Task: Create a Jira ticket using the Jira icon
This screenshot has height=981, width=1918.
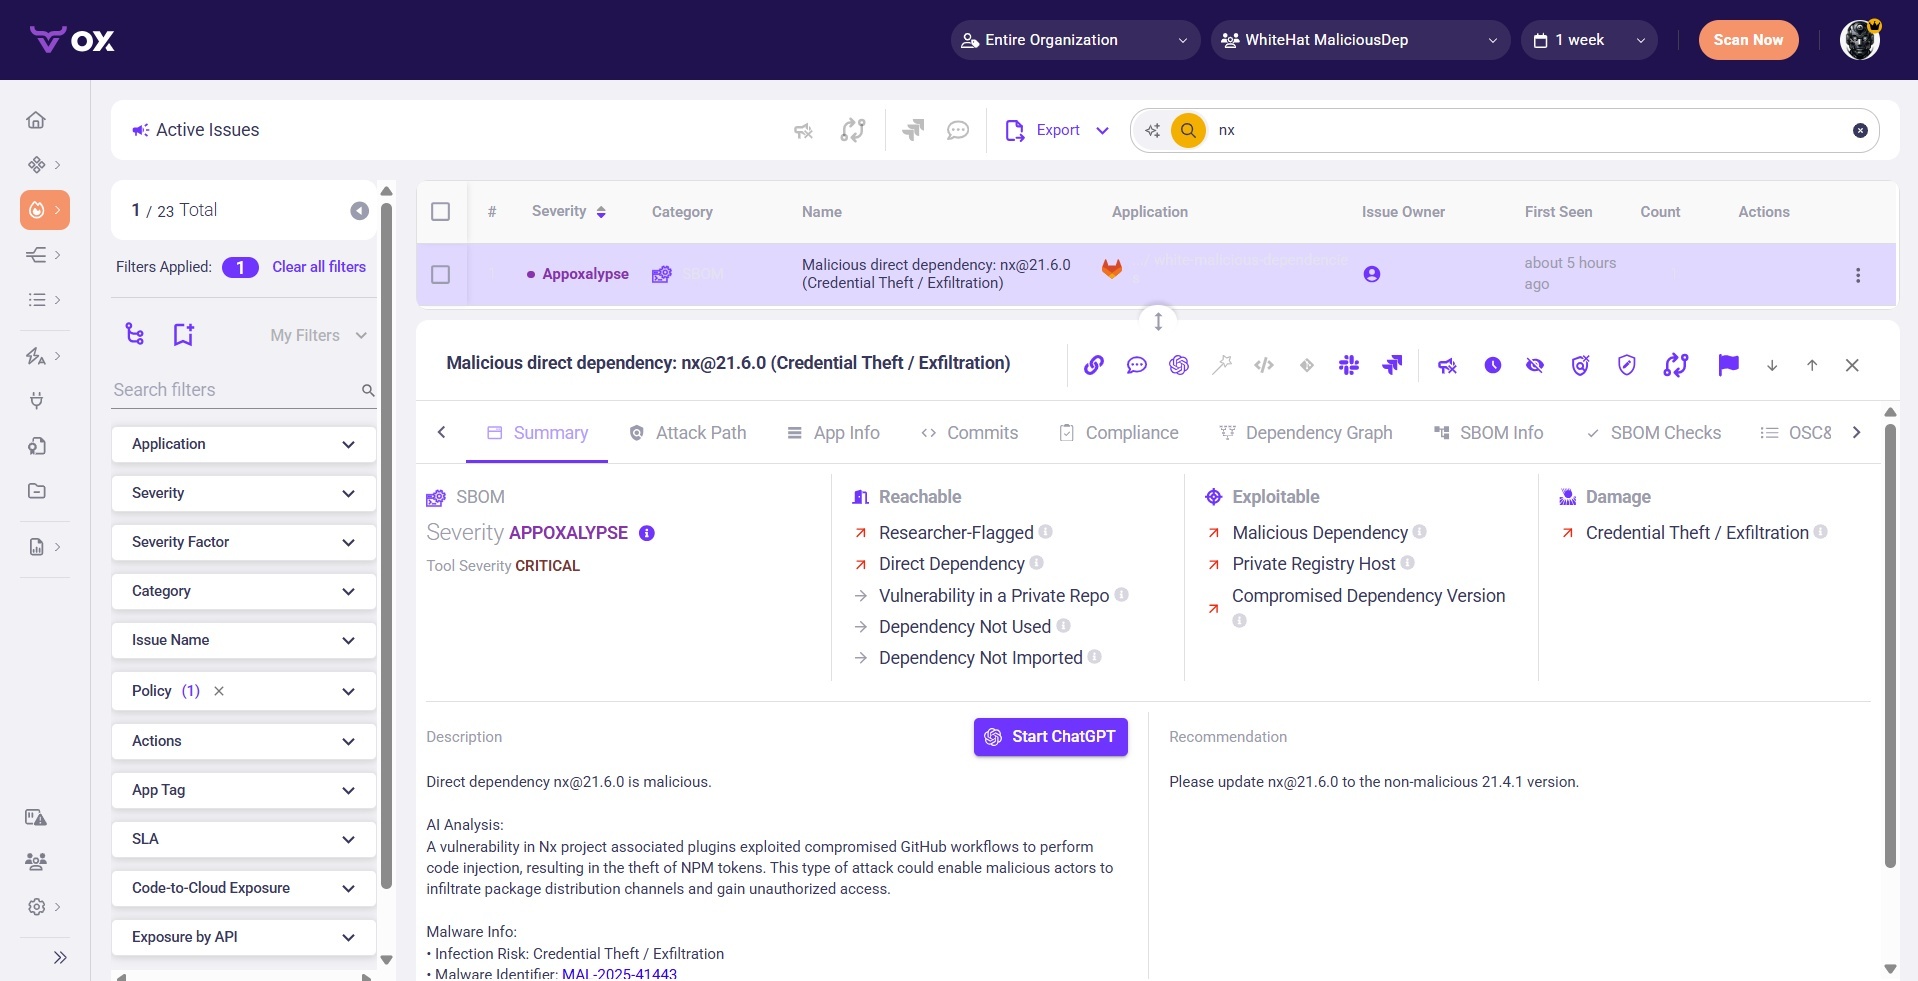Action: (1392, 365)
